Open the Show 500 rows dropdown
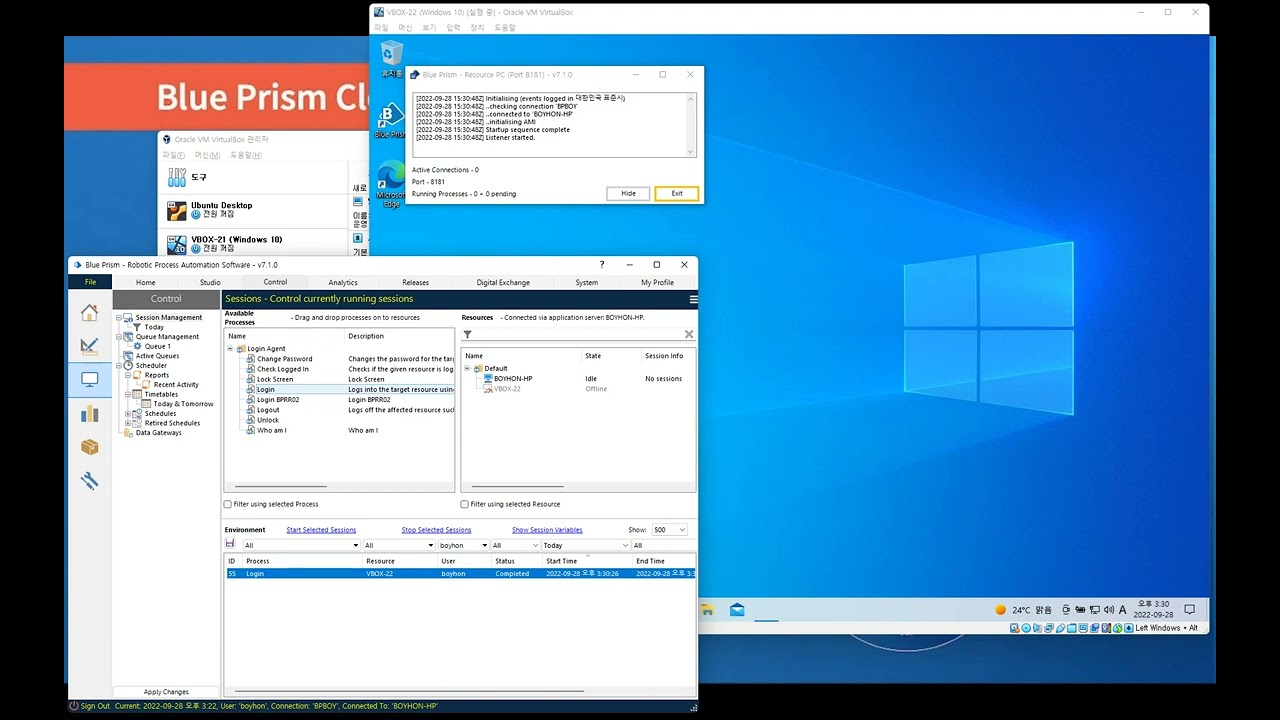This screenshot has width=1280, height=720. tap(670, 530)
